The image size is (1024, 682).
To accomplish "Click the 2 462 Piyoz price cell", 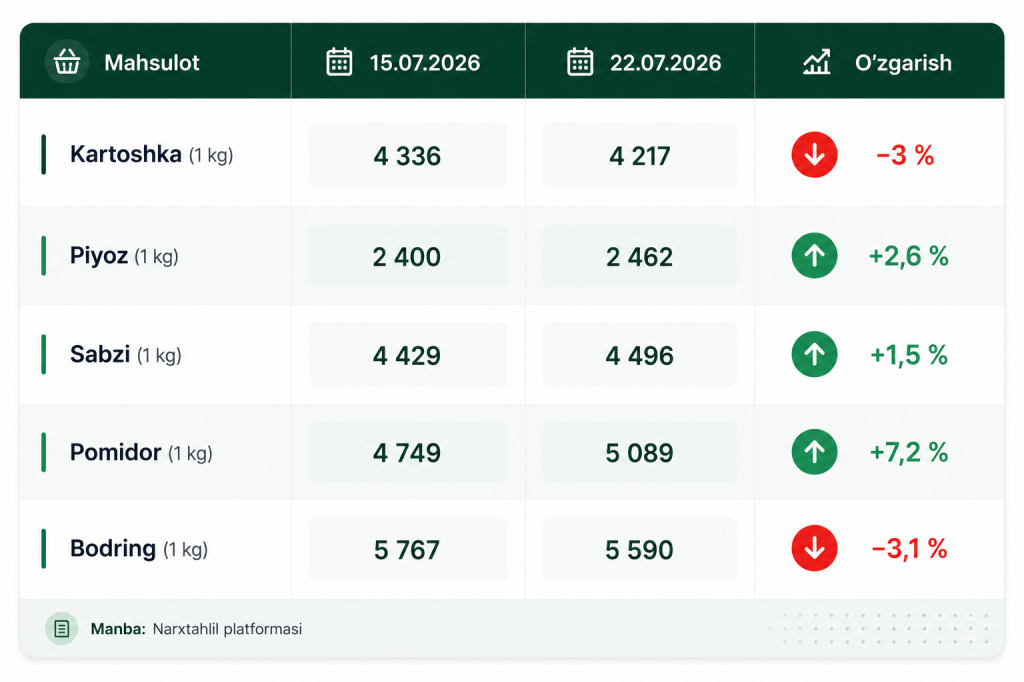I will 639,256.
